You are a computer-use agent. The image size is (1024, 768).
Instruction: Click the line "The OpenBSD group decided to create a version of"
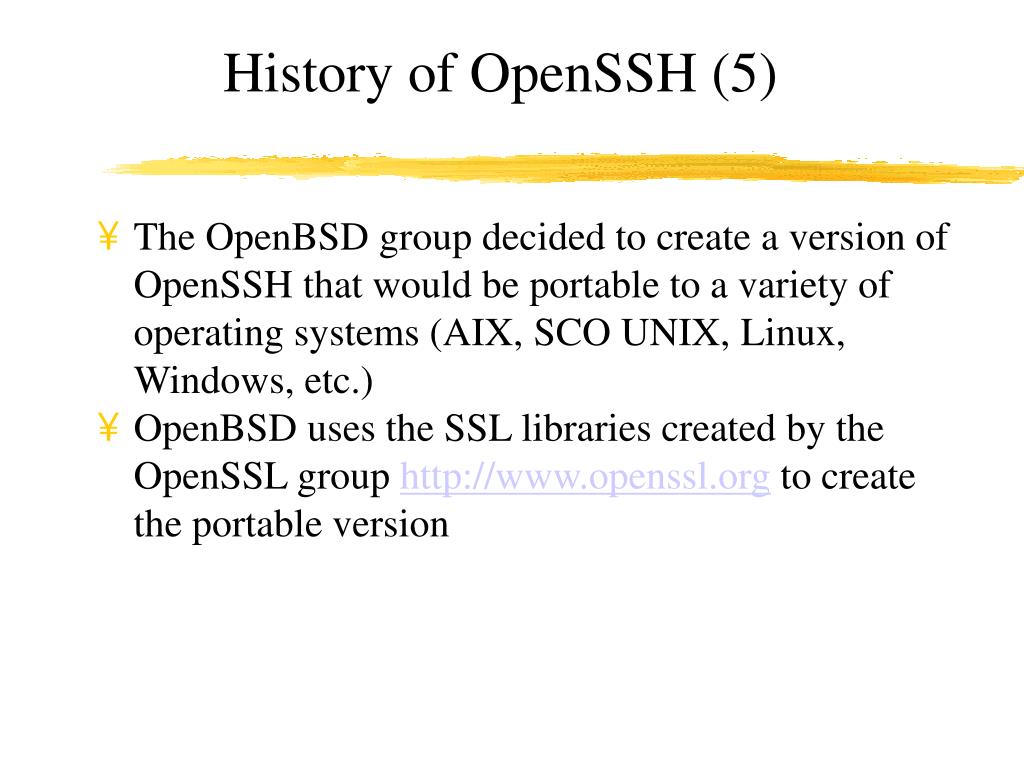[541, 238]
